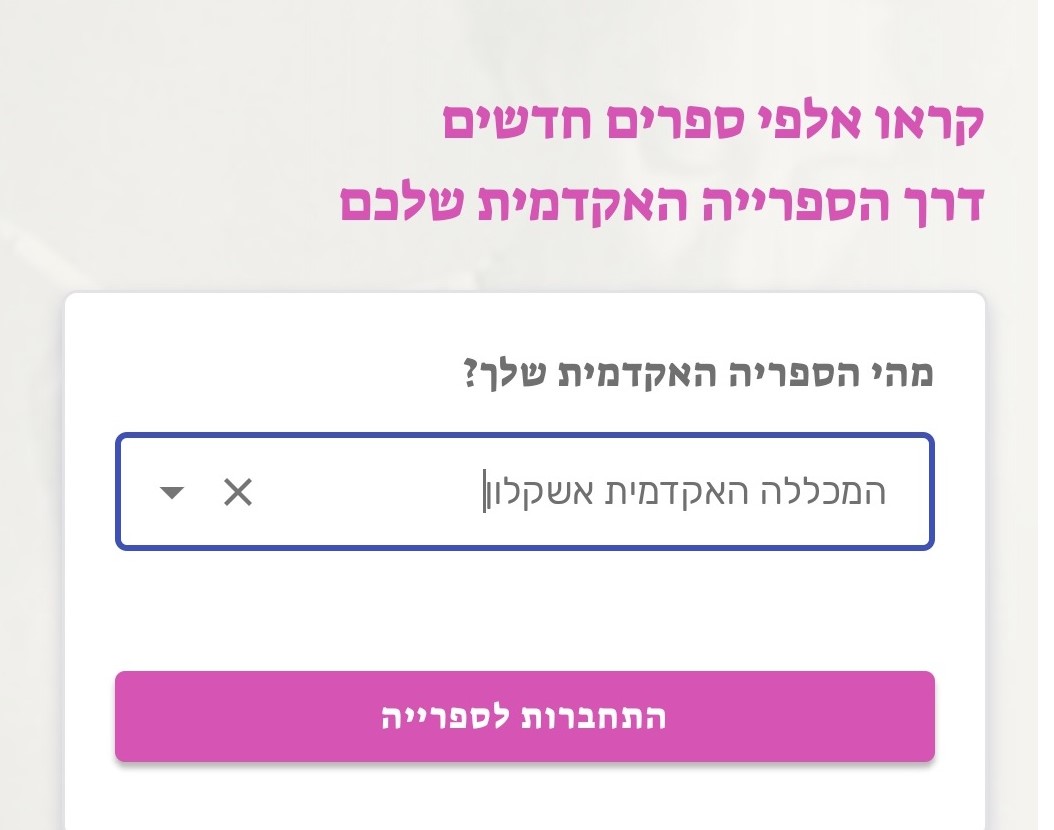
Task: Click the label מהי הספריה האקדמית שלך
Action: click(x=698, y=374)
